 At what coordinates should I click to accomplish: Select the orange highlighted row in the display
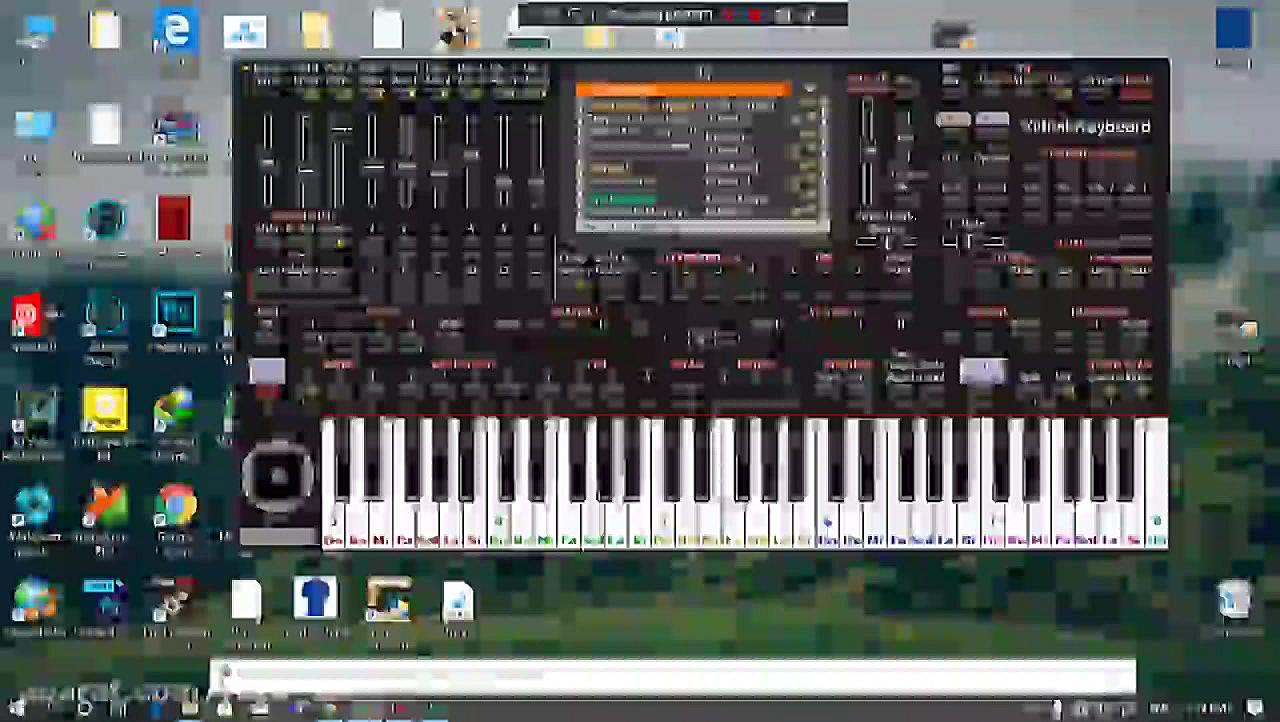tap(682, 90)
